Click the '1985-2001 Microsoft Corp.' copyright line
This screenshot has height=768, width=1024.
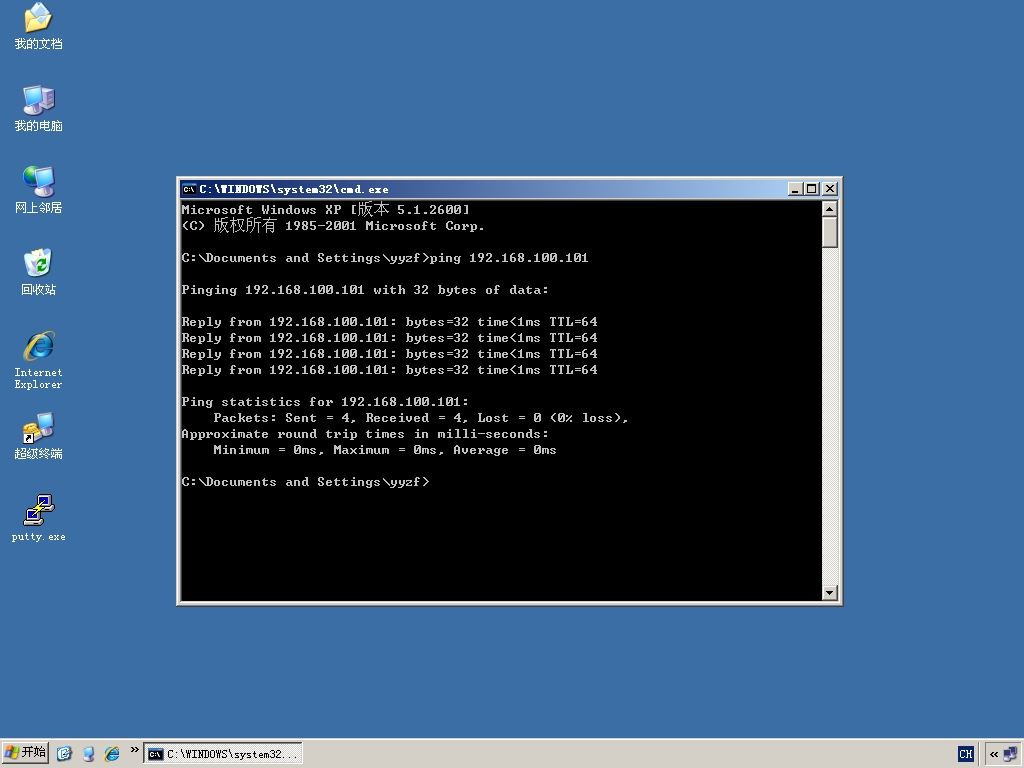coord(333,226)
